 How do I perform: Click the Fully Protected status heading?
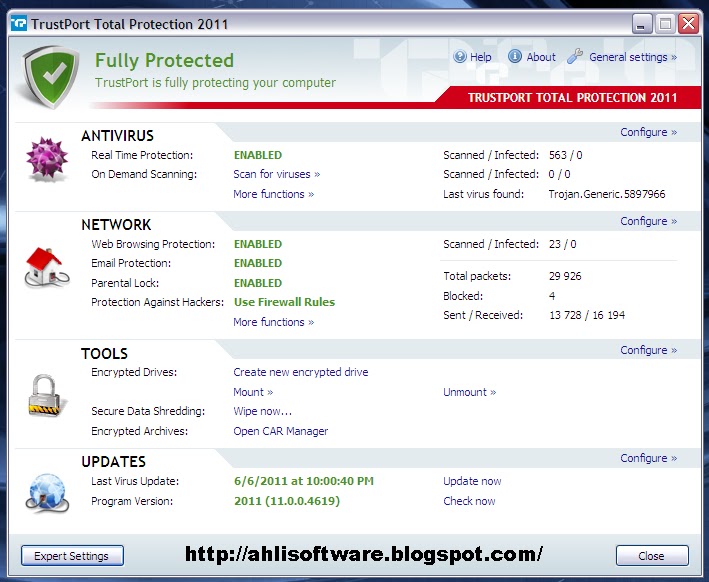(x=164, y=61)
